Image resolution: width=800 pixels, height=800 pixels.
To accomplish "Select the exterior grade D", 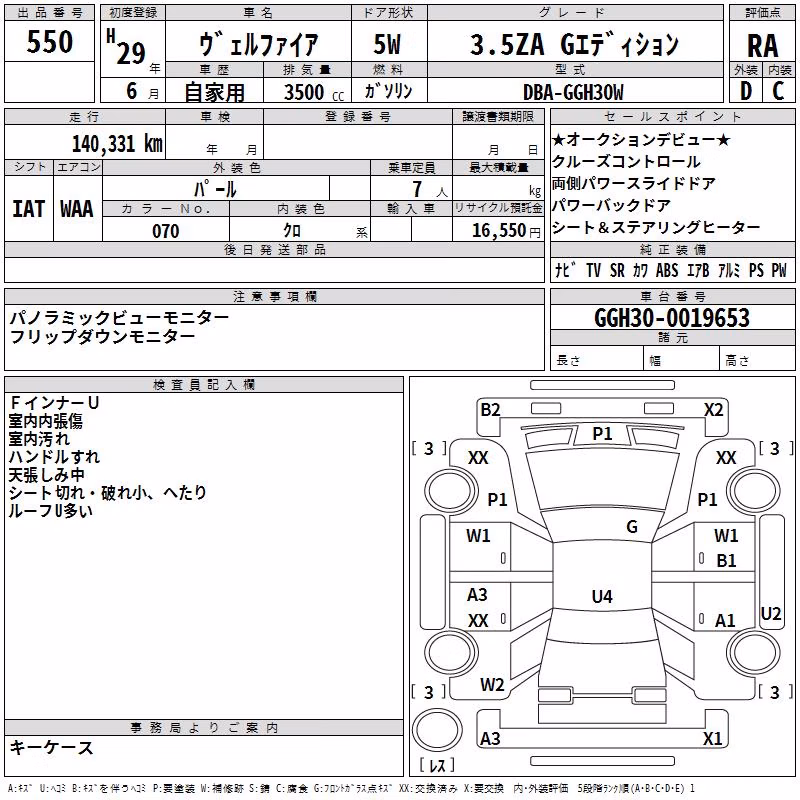I will click(x=746, y=91).
